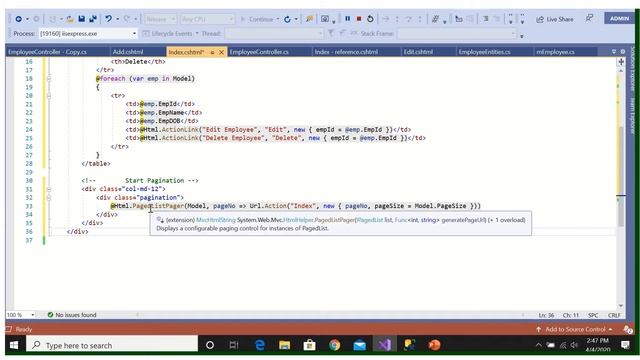Click the editor scroll down arrow
This screenshot has height=360, width=640.
(621, 306)
